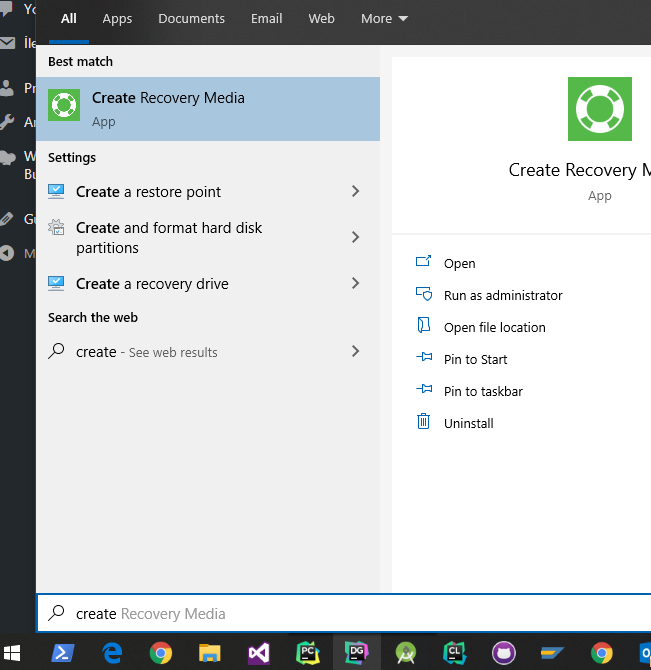Click the person icon in the background sidebar
Viewport: 651px width, 670px height.
(7, 88)
